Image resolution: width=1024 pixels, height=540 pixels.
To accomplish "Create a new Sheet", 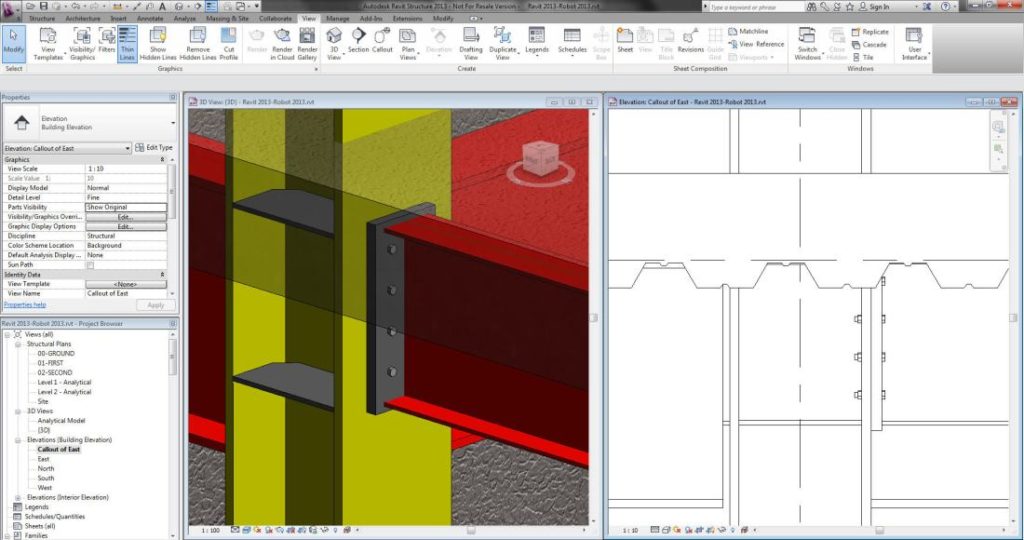I will pos(625,40).
